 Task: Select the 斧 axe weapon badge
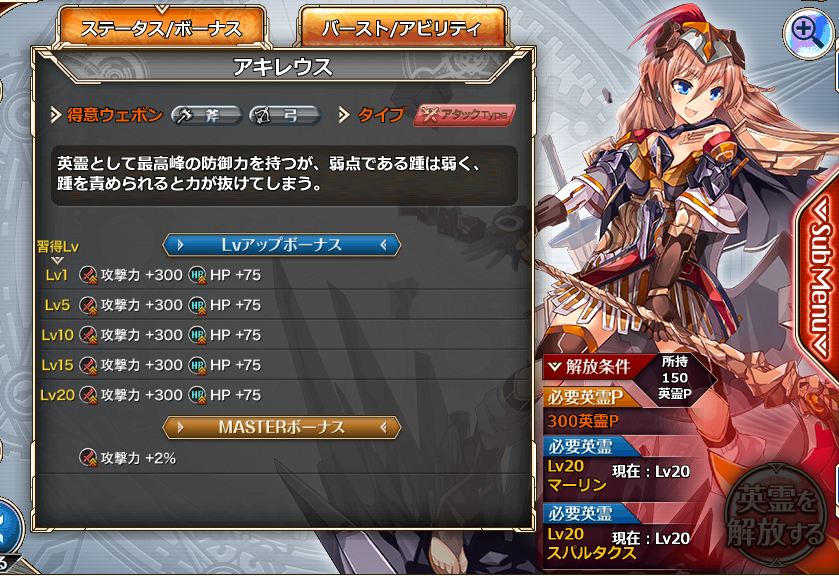pyautogui.click(x=207, y=115)
